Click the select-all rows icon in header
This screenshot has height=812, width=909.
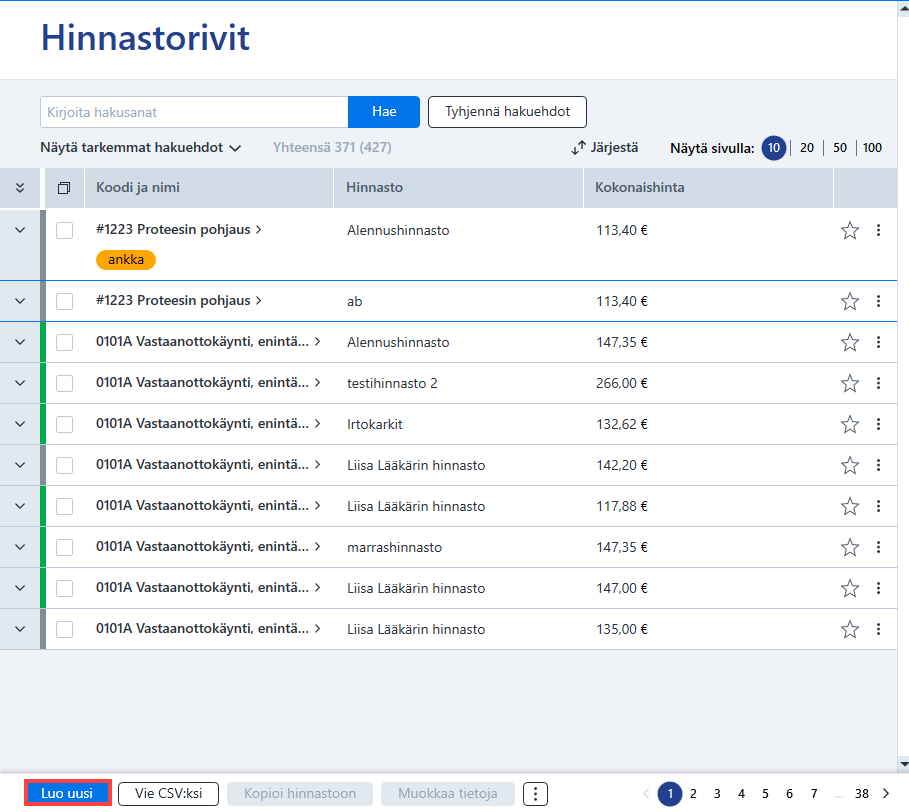point(64,188)
